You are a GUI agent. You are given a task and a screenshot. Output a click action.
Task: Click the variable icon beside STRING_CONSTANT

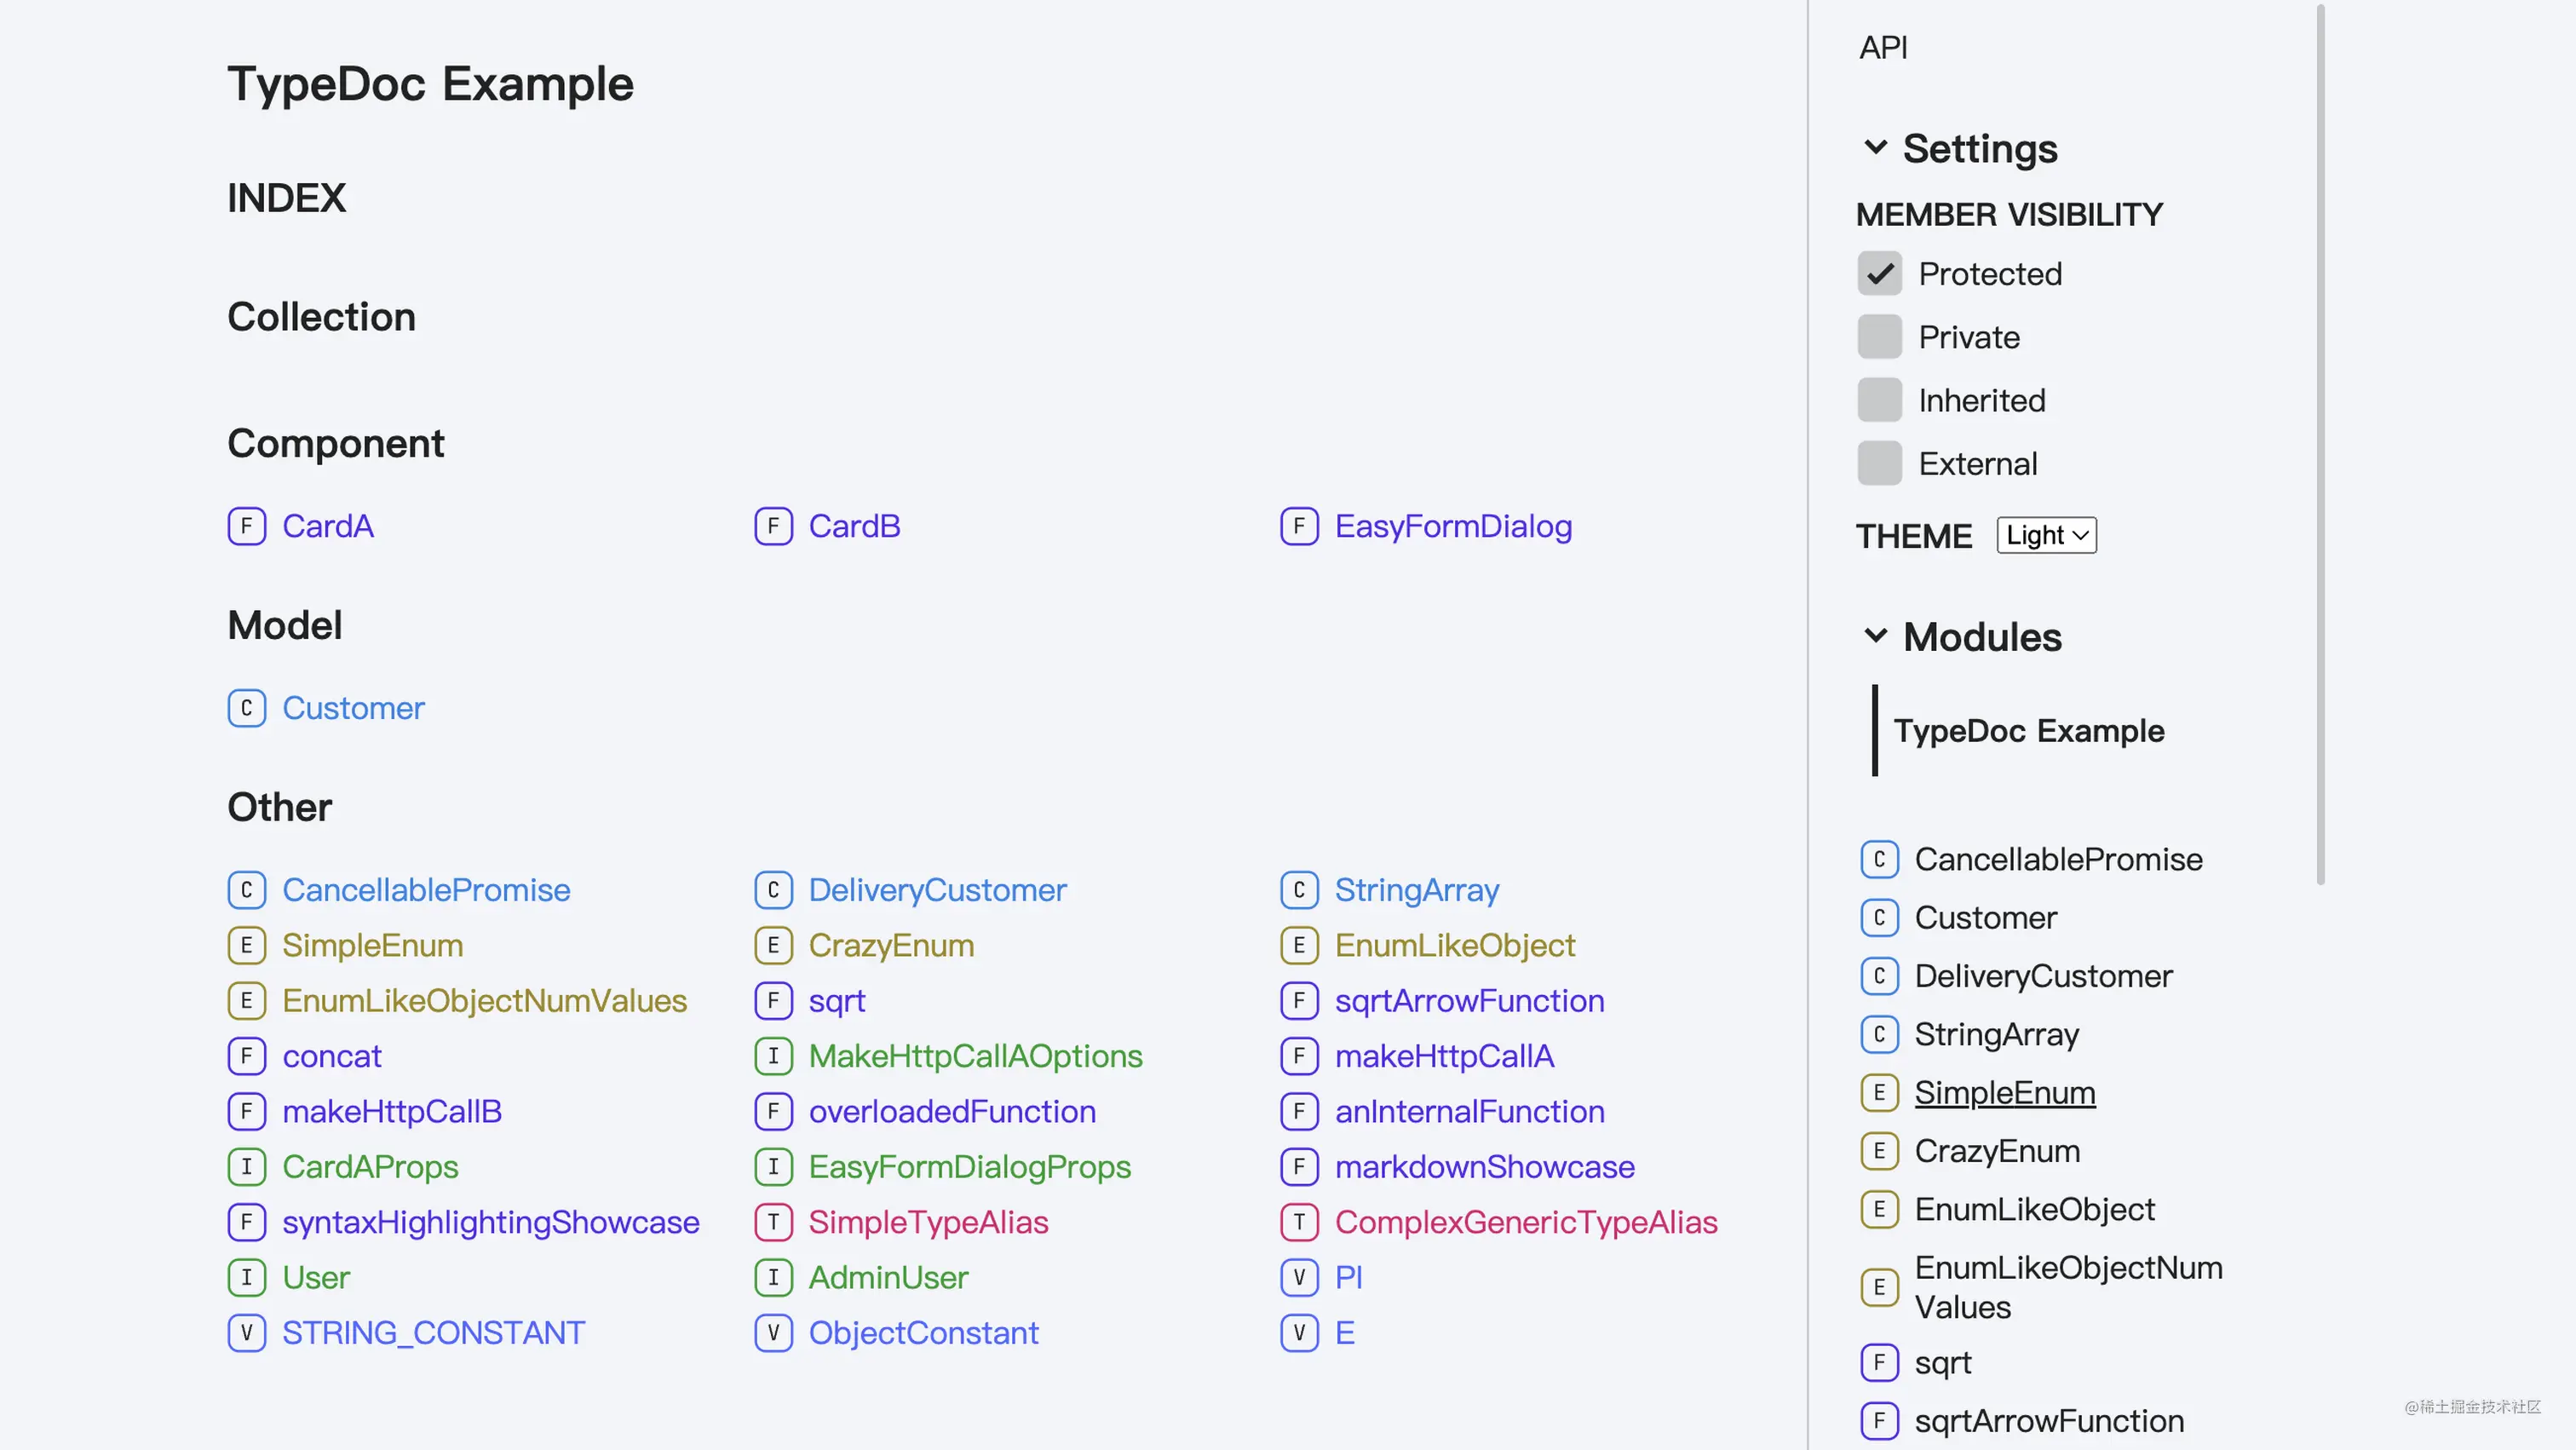[246, 1333]
